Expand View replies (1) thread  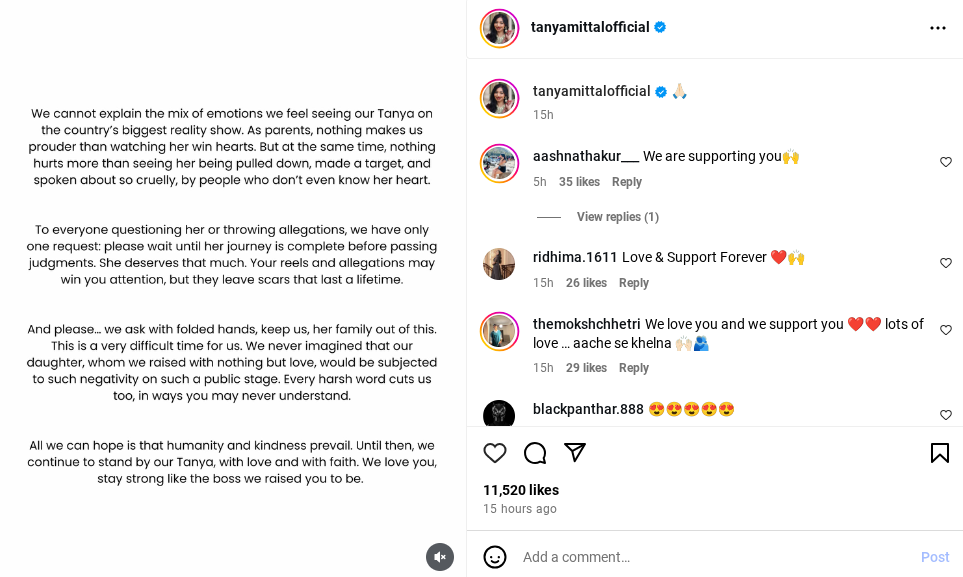(x=617, y=217)
